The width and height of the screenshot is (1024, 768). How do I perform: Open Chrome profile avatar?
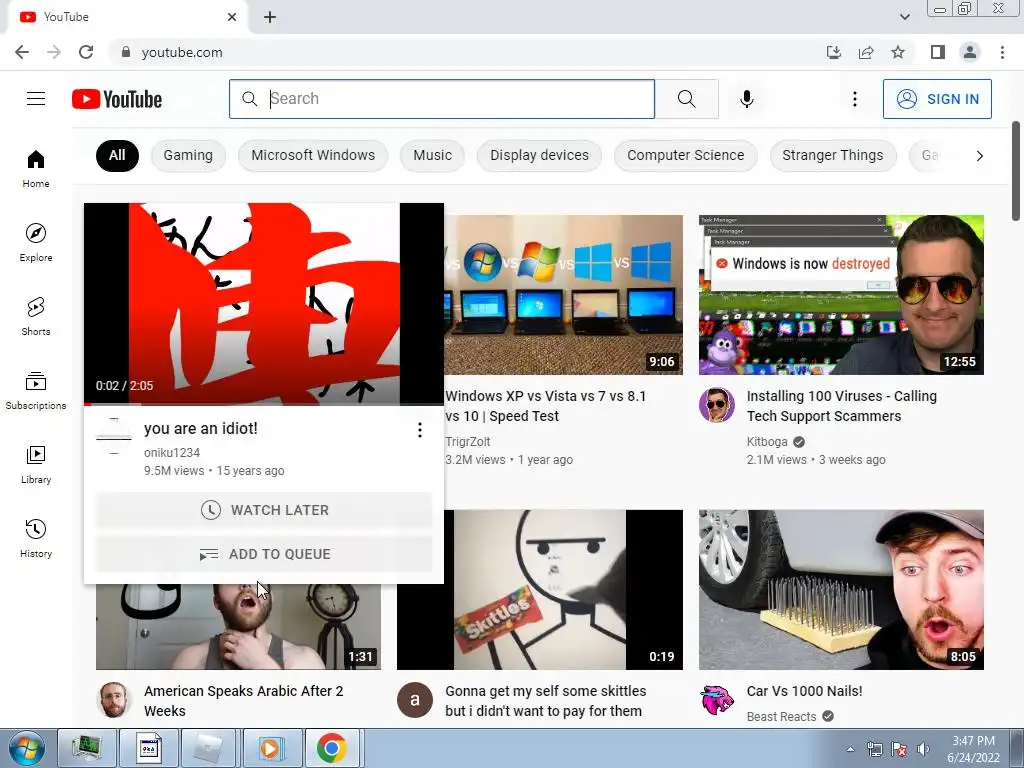pyautogui.click(x=970, y=52)
